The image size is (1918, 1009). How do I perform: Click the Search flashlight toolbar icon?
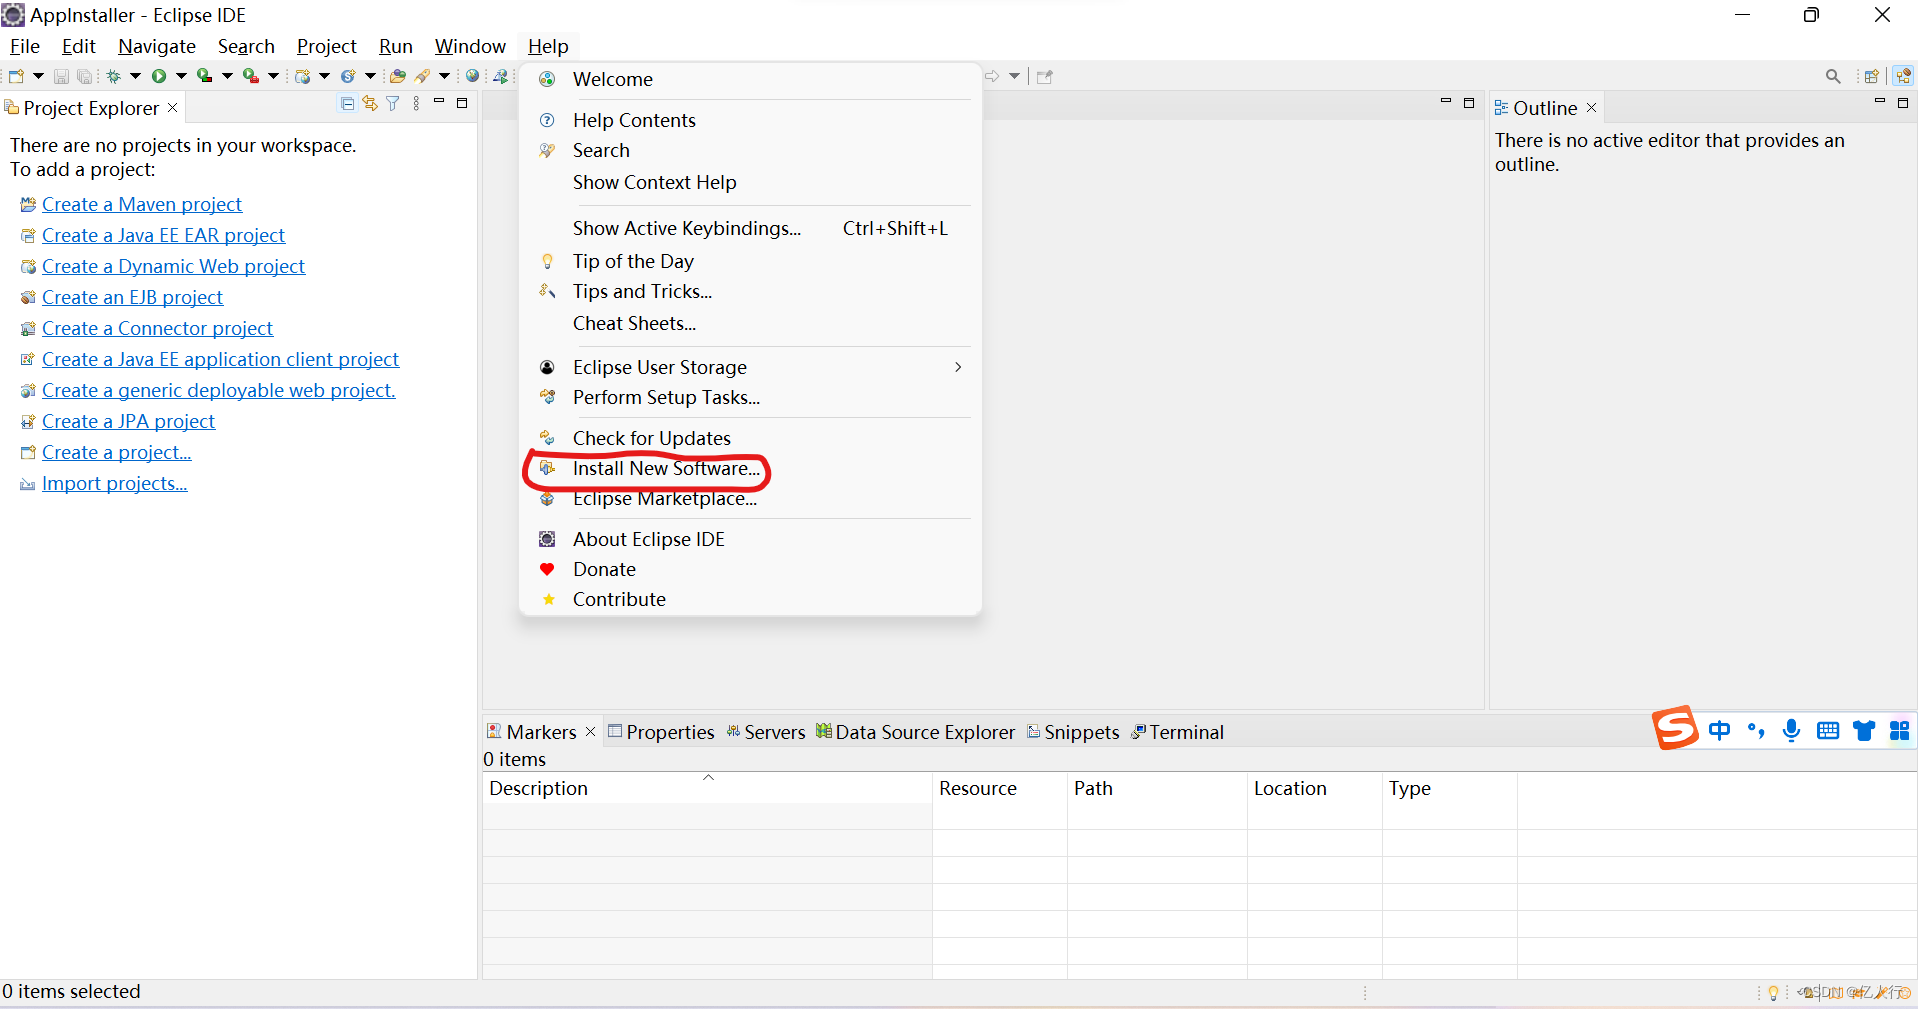422,76
